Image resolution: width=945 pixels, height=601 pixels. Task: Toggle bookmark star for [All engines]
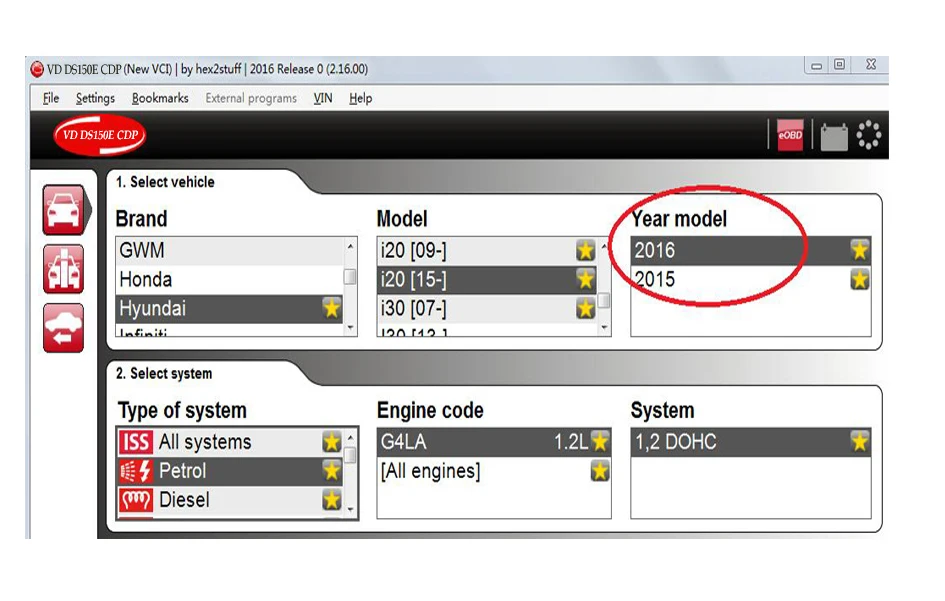(x=600, y=471)
